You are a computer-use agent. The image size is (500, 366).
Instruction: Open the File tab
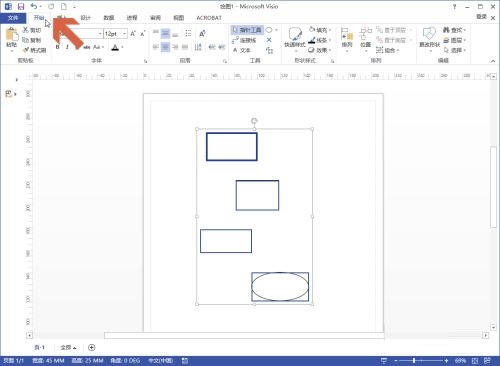click(x=13, y=18)
